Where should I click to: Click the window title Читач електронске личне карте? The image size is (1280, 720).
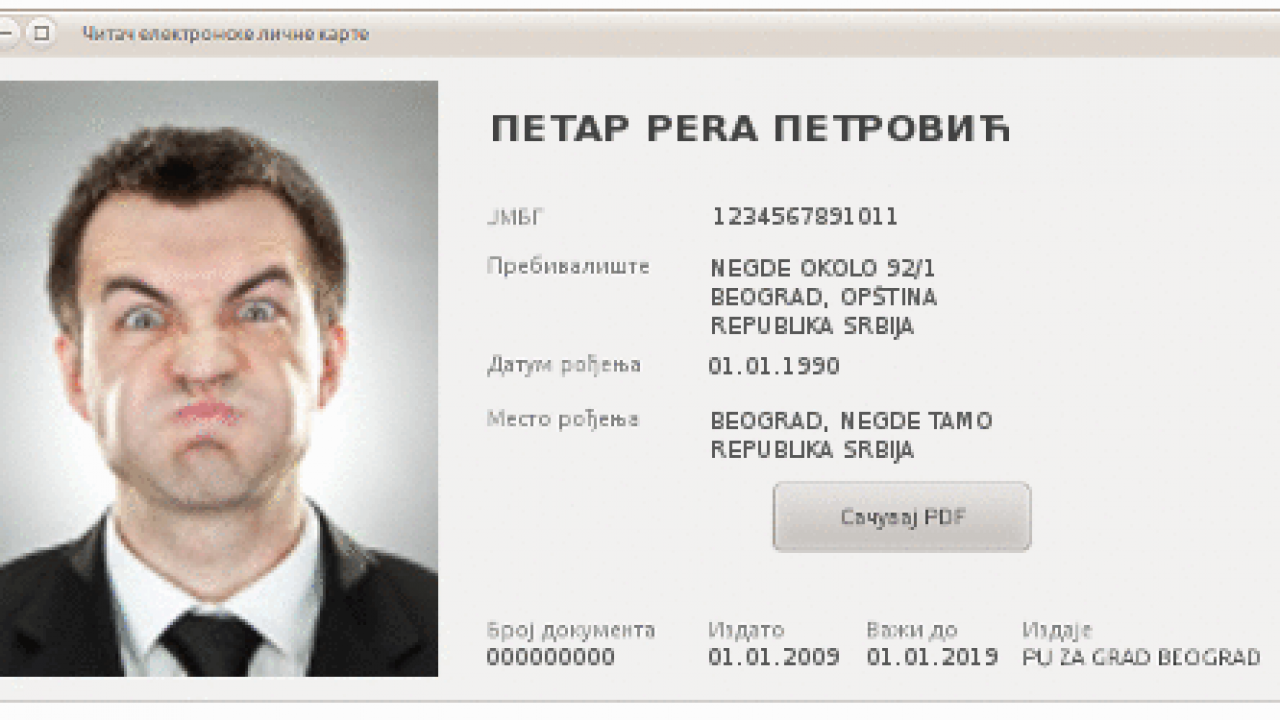(x=225, y=34)
